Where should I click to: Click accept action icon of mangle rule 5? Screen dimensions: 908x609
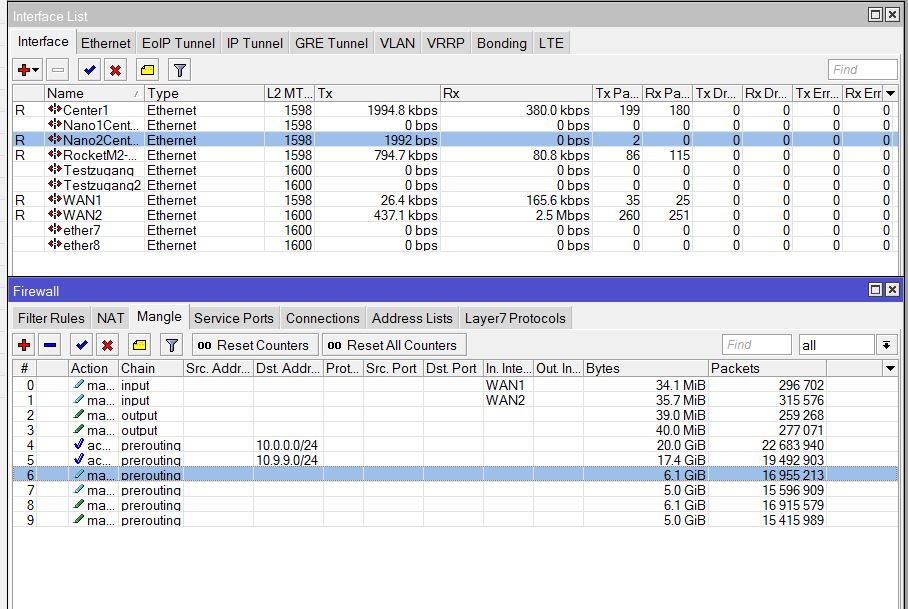(x=79, y=460)
